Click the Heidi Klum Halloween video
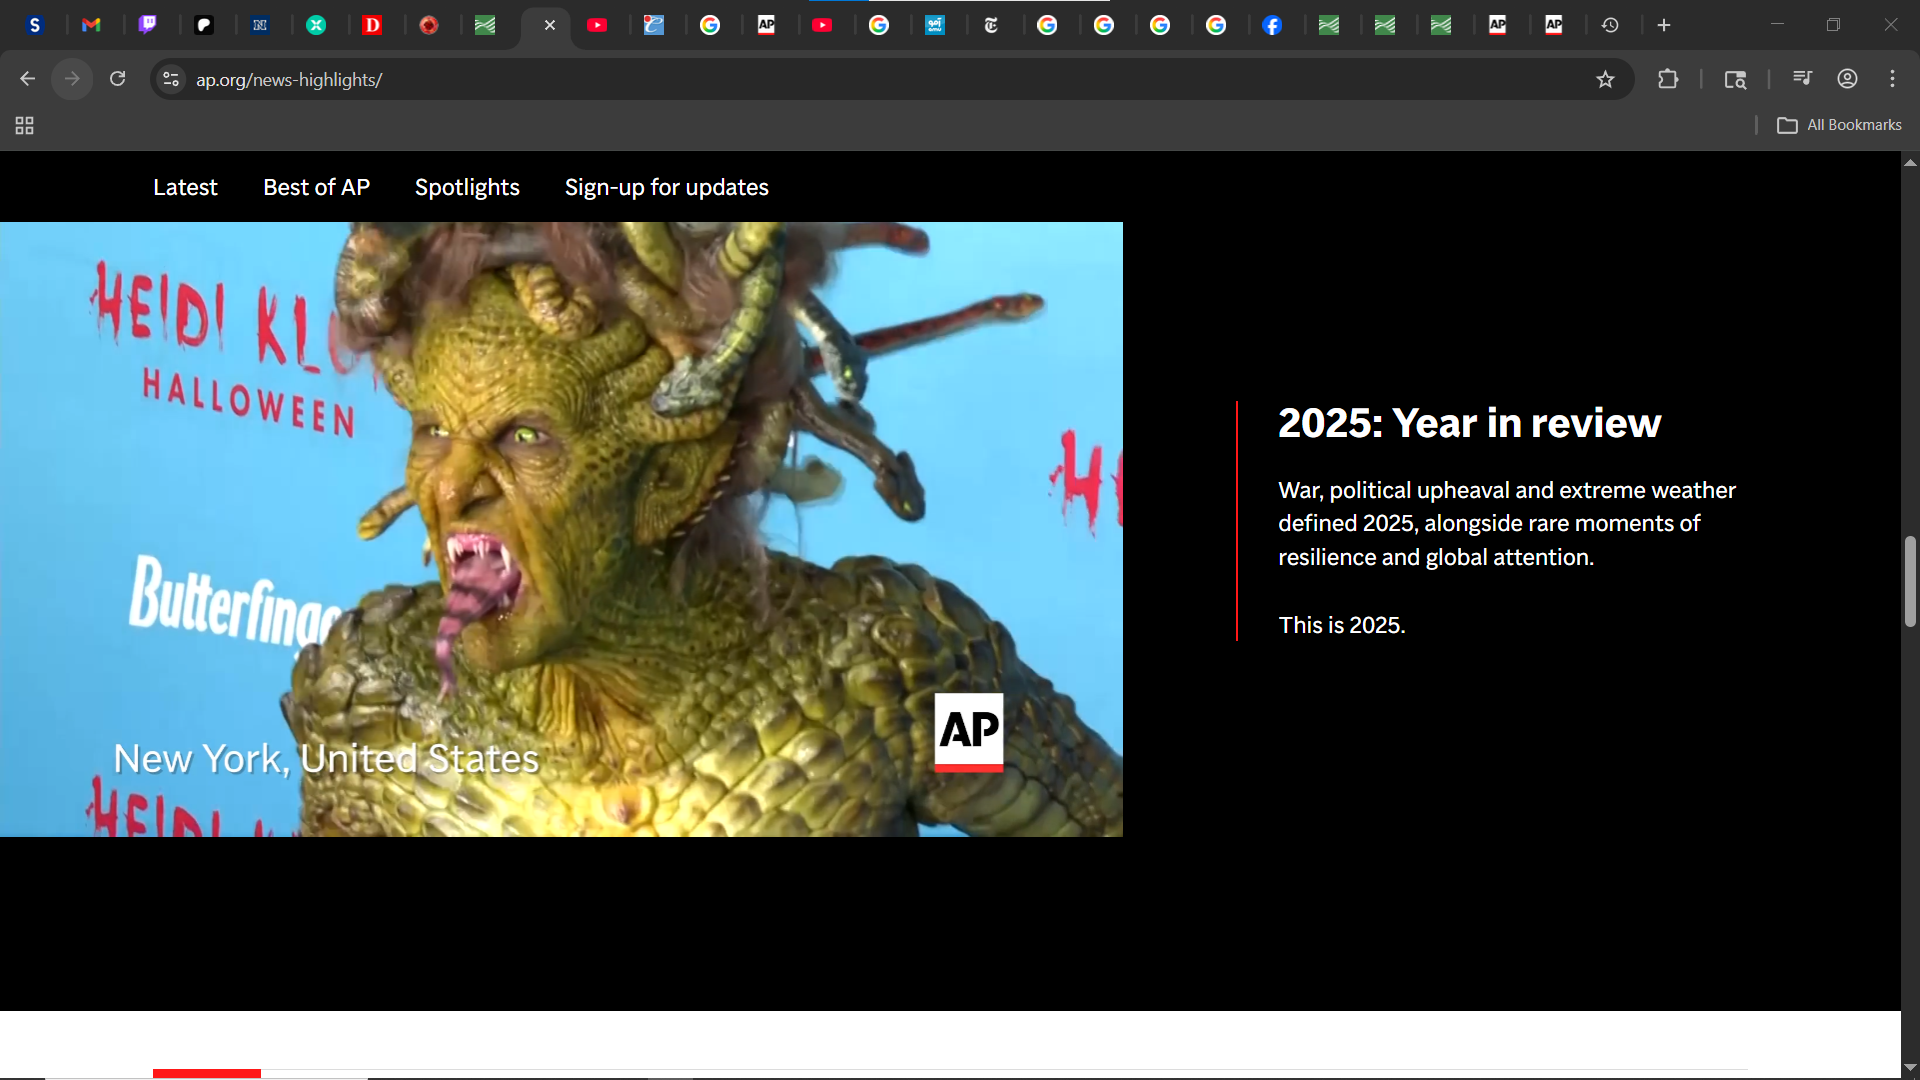 coord(561,529)
